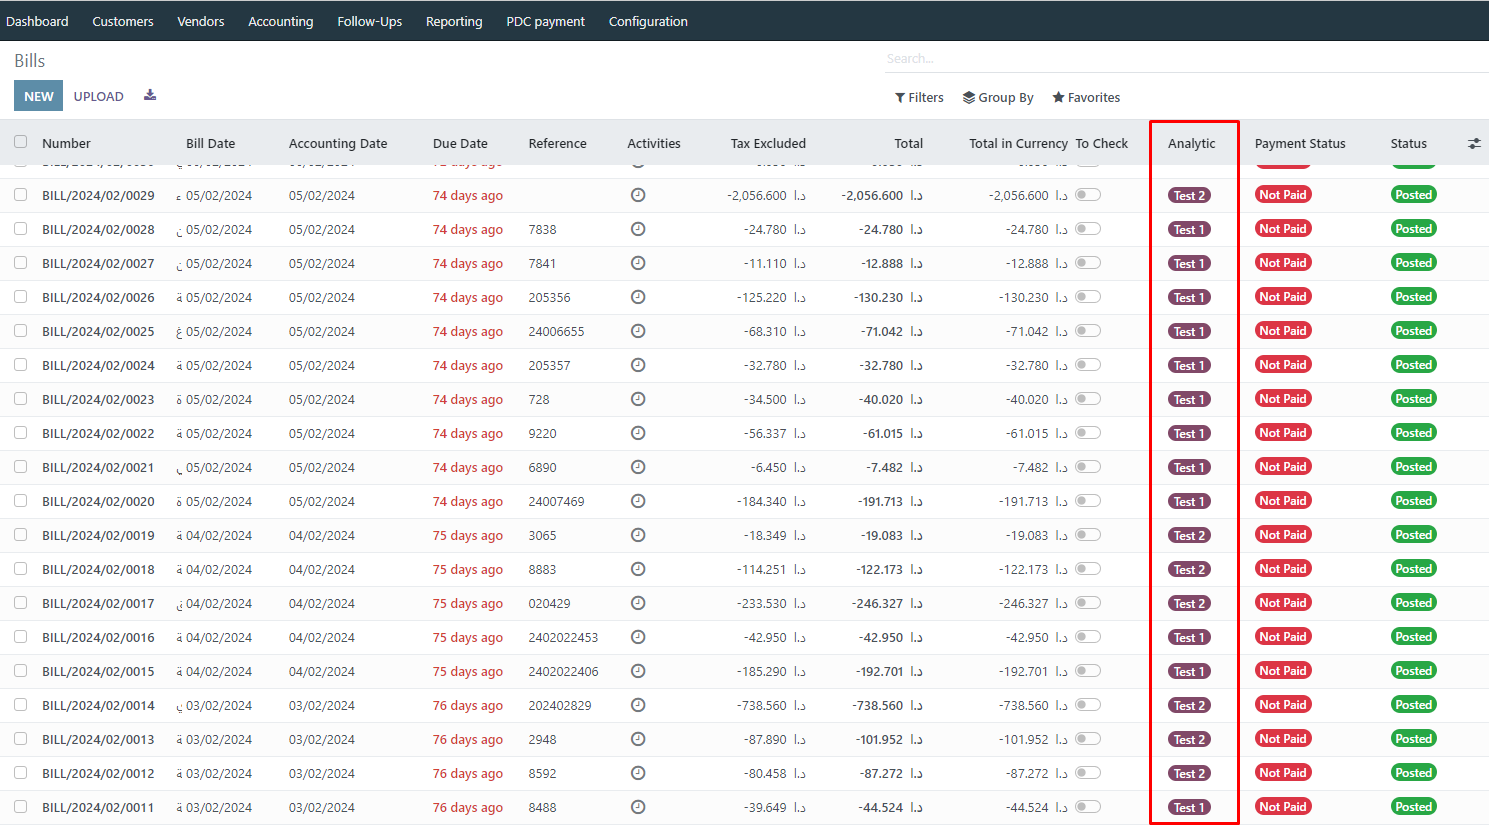1489x828 pixels.
Task: Sort by the Tax Excluded column header
Action: click(x=768, y=144)
